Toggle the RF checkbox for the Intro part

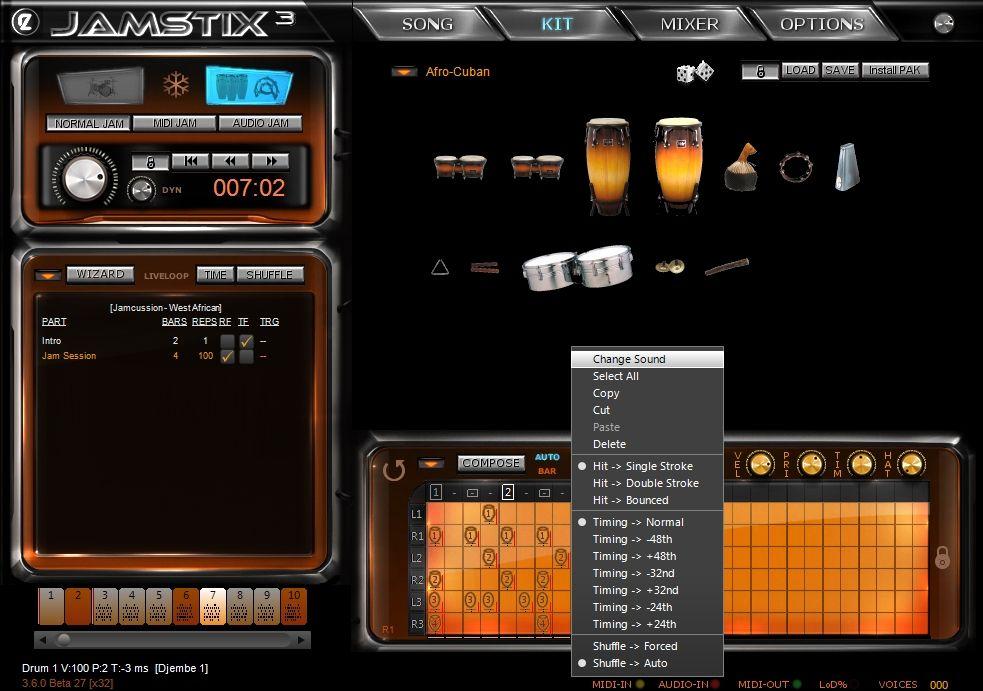227,341
